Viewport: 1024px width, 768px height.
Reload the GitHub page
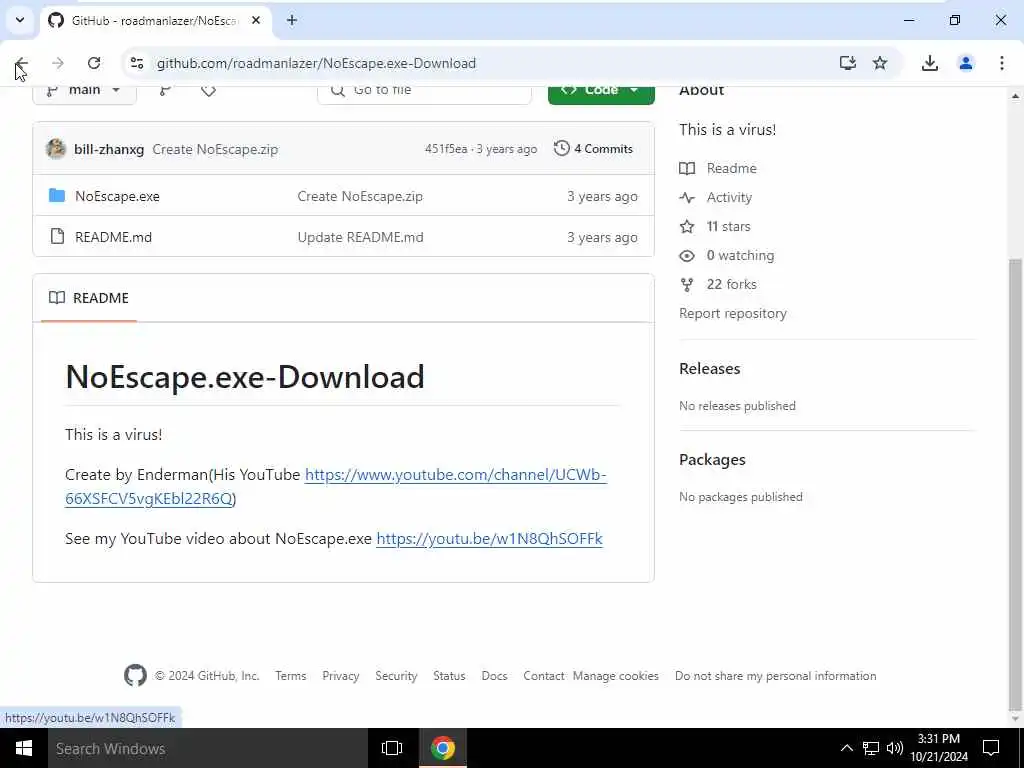(x=94, y=63)
